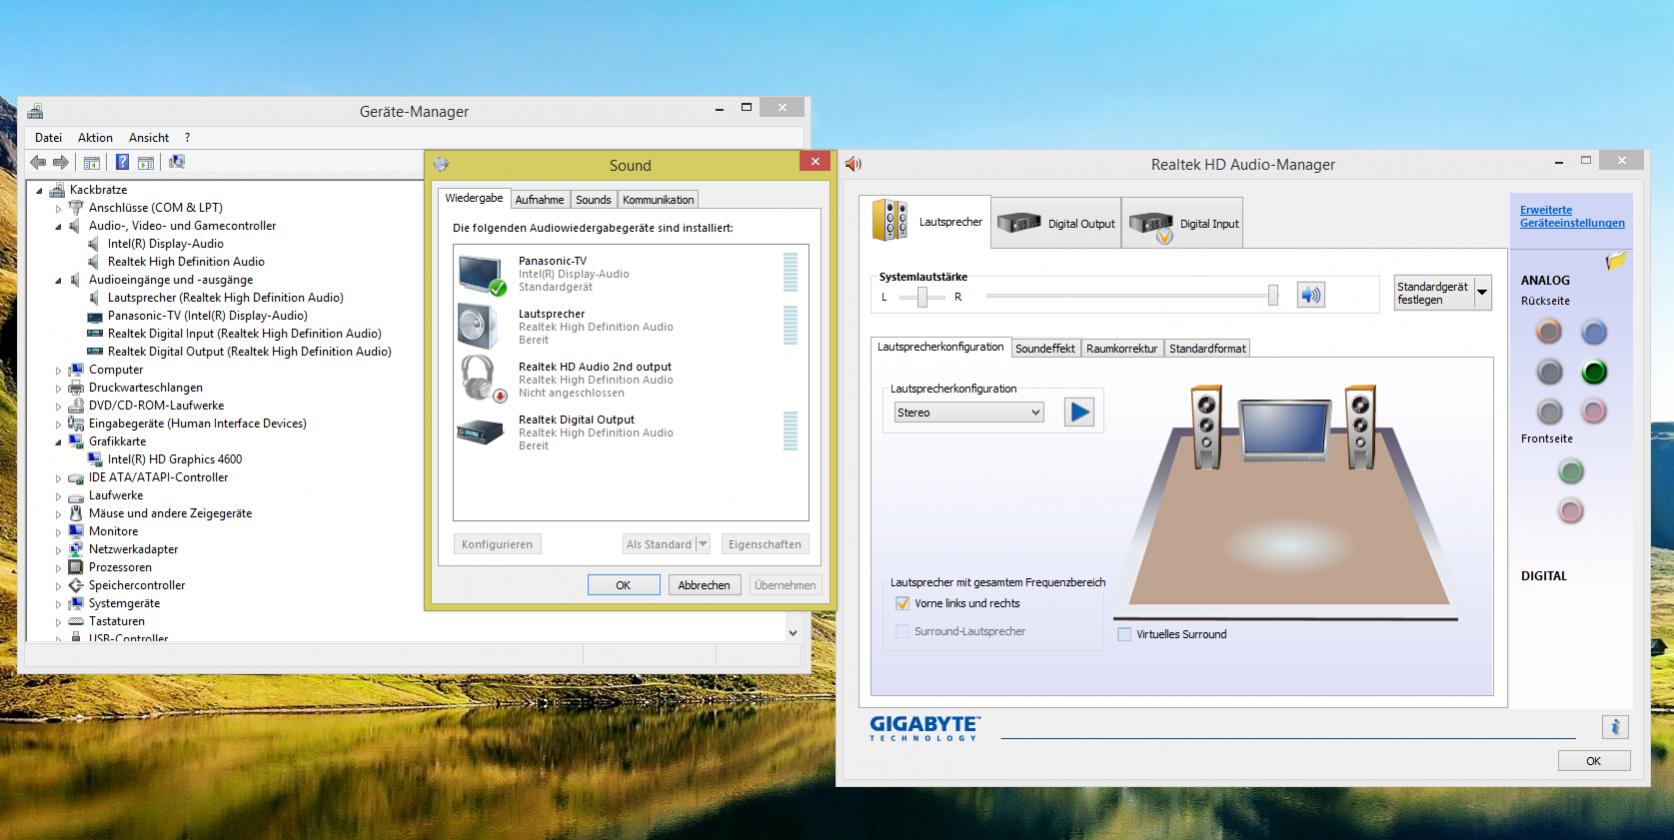Open the Als Standard dropdown arrow

click(703, 544)
